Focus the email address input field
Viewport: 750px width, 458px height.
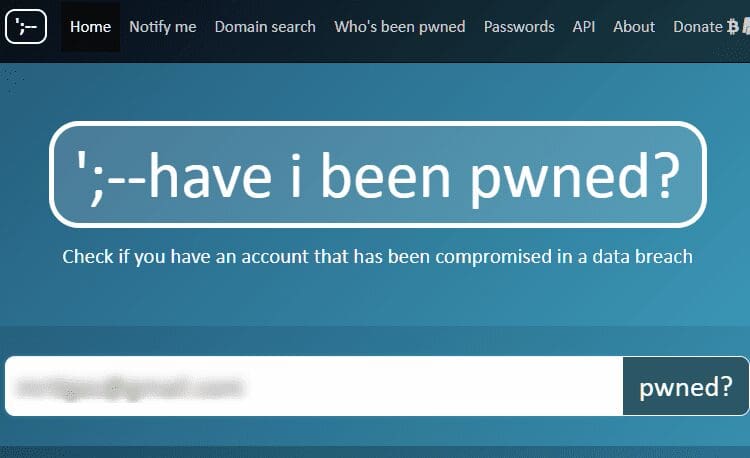tap(314, 386)
